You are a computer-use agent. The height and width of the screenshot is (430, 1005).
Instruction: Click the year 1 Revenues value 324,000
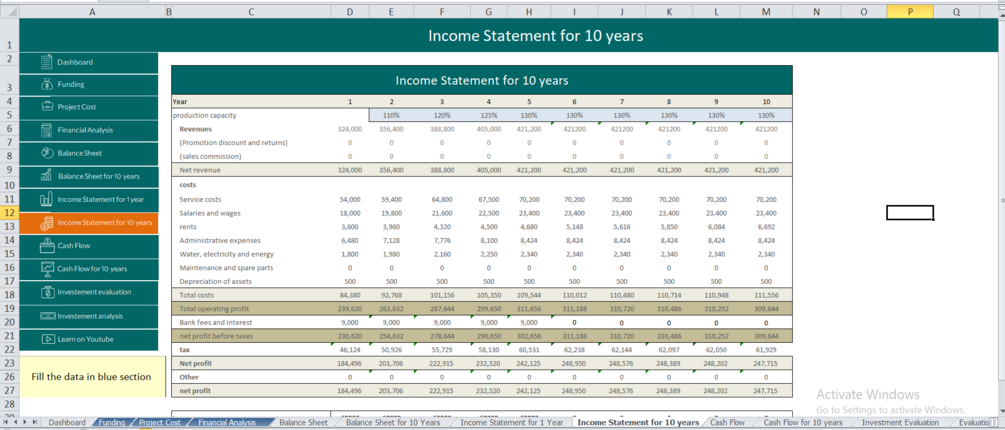coord(350,129)
